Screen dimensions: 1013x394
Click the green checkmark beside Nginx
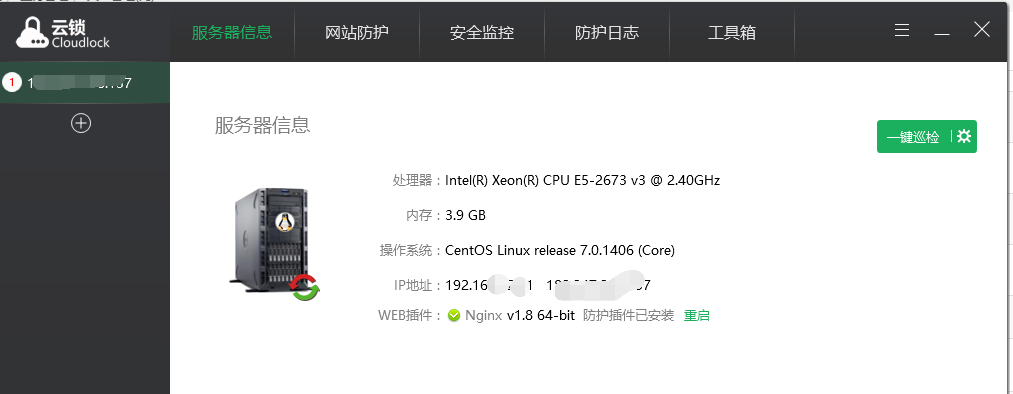tap(454, 316)
